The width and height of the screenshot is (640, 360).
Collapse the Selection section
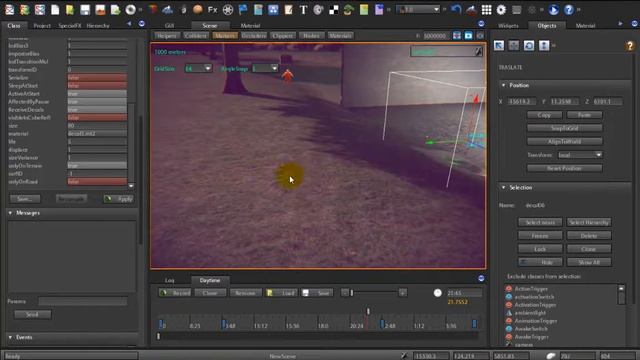click(504, 187)
